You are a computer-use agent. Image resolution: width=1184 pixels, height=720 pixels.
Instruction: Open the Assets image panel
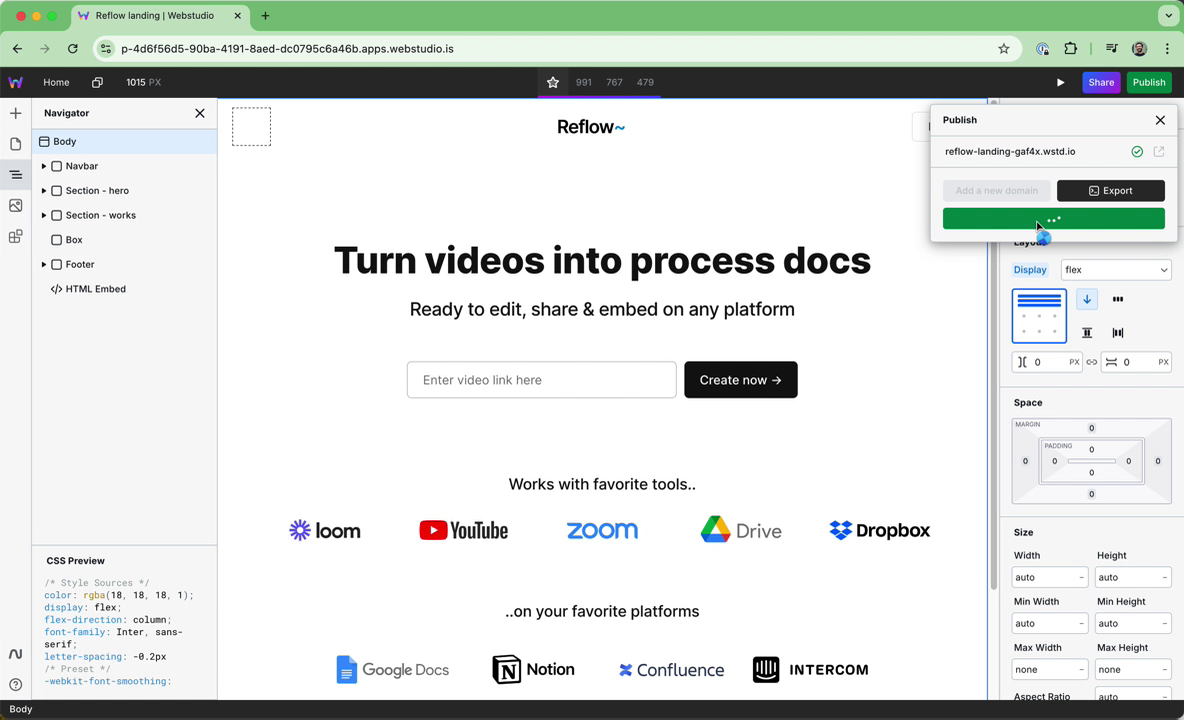pos(15,205)
